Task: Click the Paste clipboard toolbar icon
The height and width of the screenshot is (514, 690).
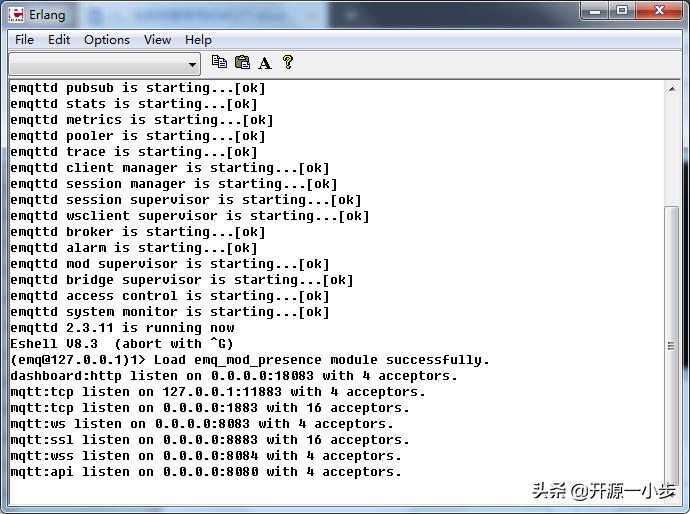Action: 242,62
